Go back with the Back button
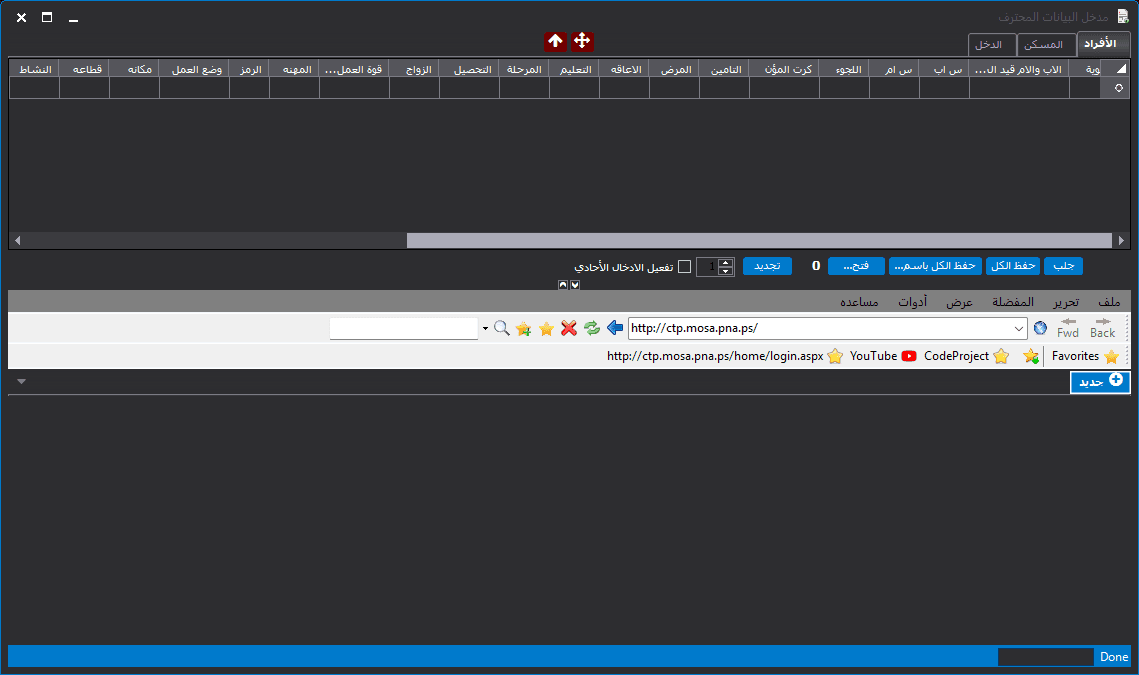The image size is (1139, 675). click(1103, 328)
